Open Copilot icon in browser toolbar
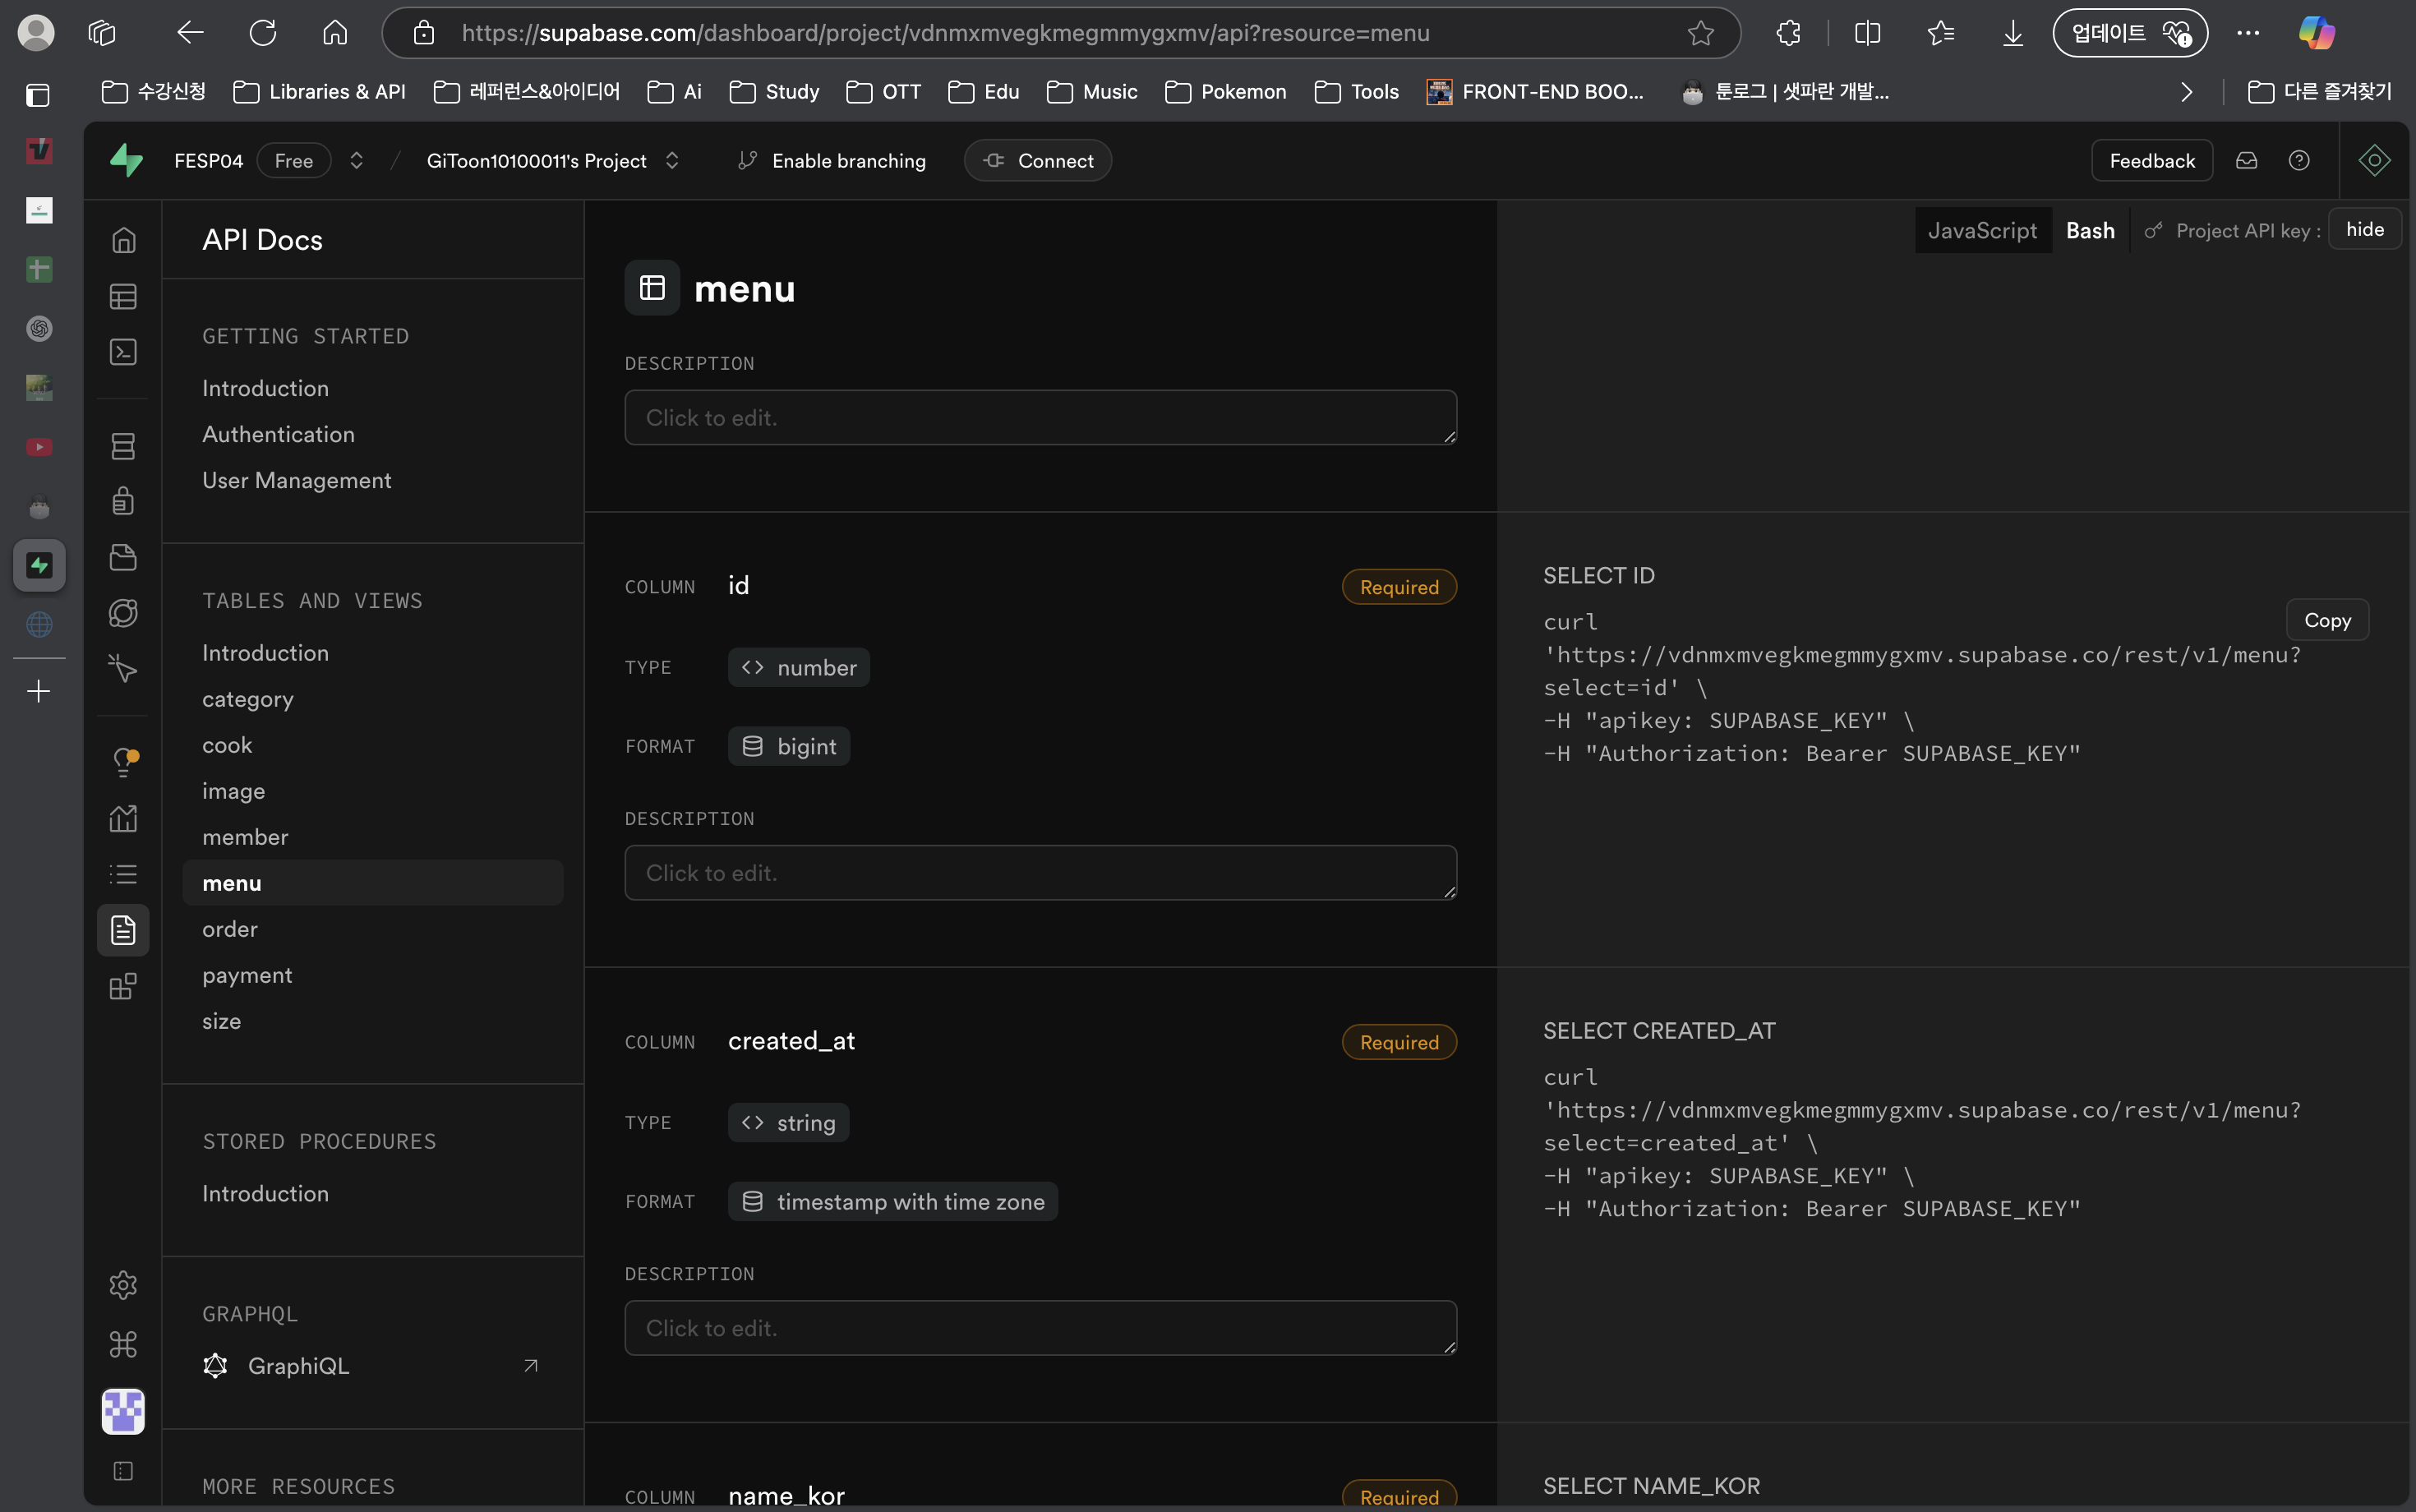The width and height of the screenshot is (2416, 1512). tap(2316, 33)
